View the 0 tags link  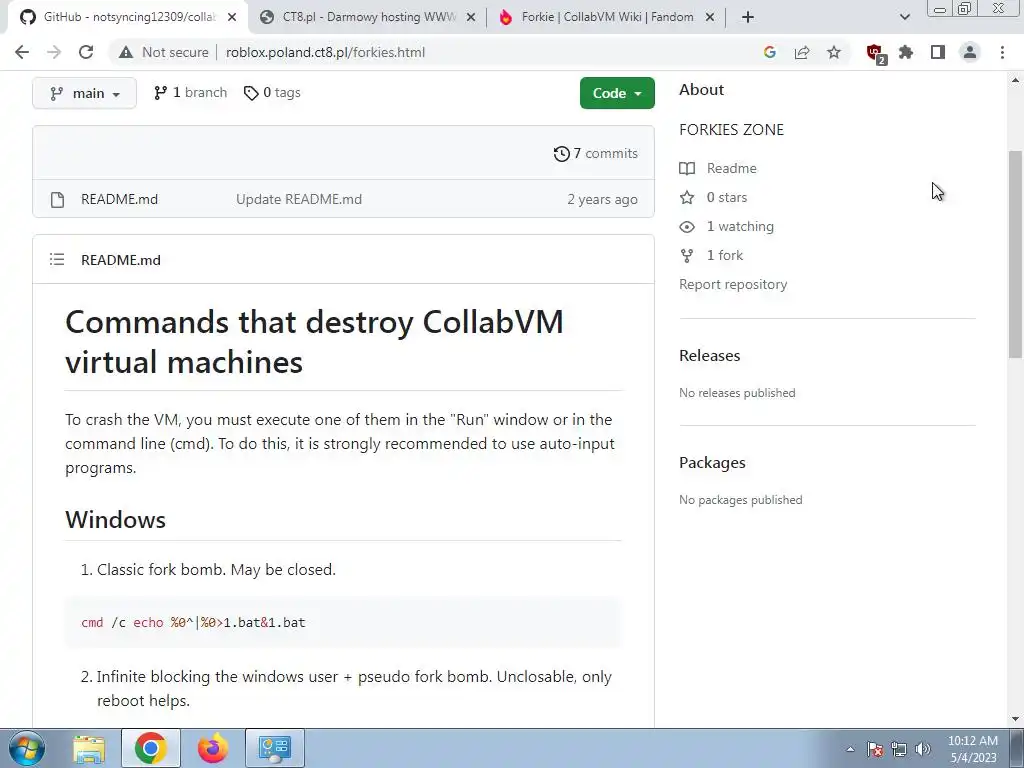tap(272, 93)
